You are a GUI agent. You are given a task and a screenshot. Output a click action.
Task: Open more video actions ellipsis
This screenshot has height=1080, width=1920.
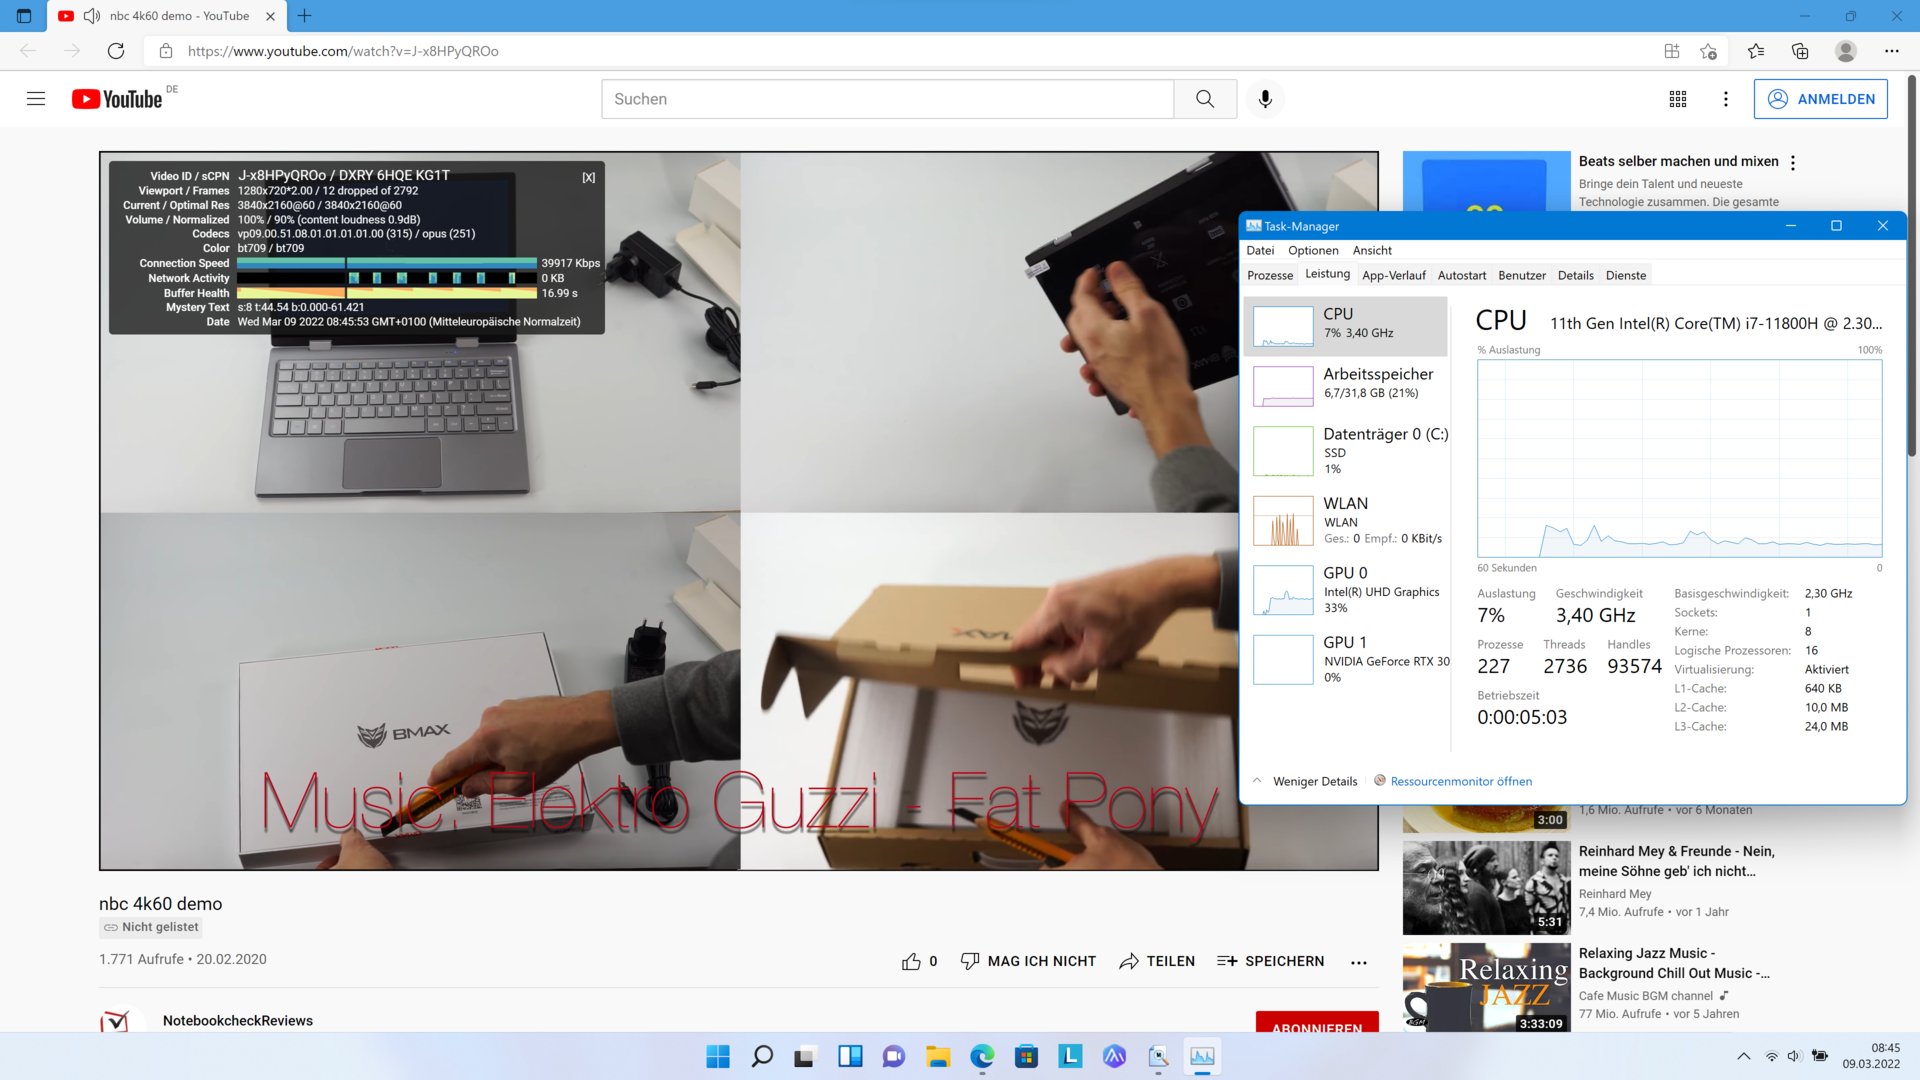coord(1358,962)
